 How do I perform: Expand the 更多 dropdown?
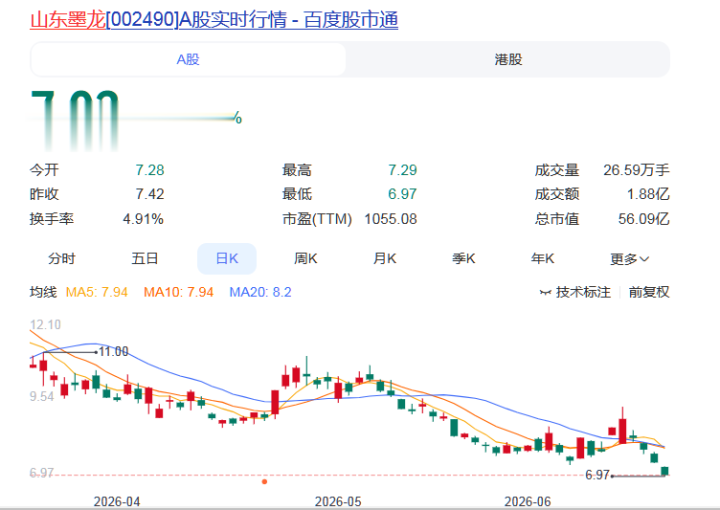coord(629,259)
